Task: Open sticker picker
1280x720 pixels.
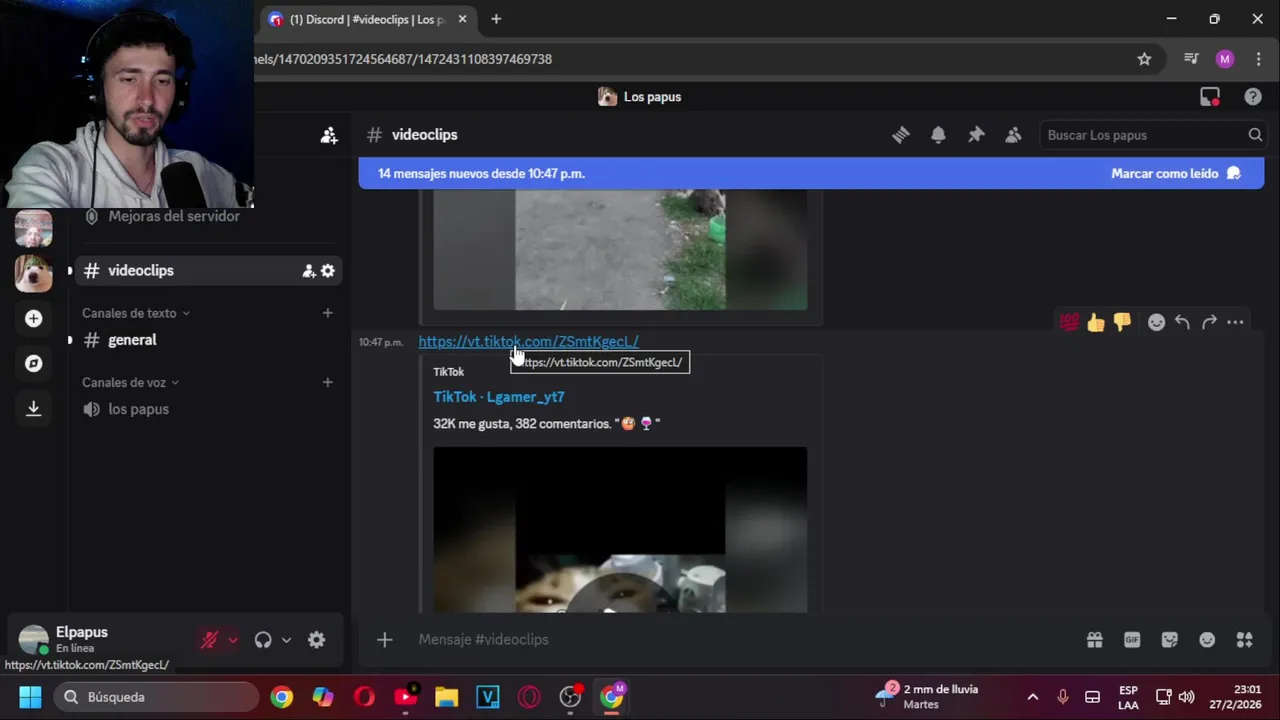Action: tap(1170, 640)
